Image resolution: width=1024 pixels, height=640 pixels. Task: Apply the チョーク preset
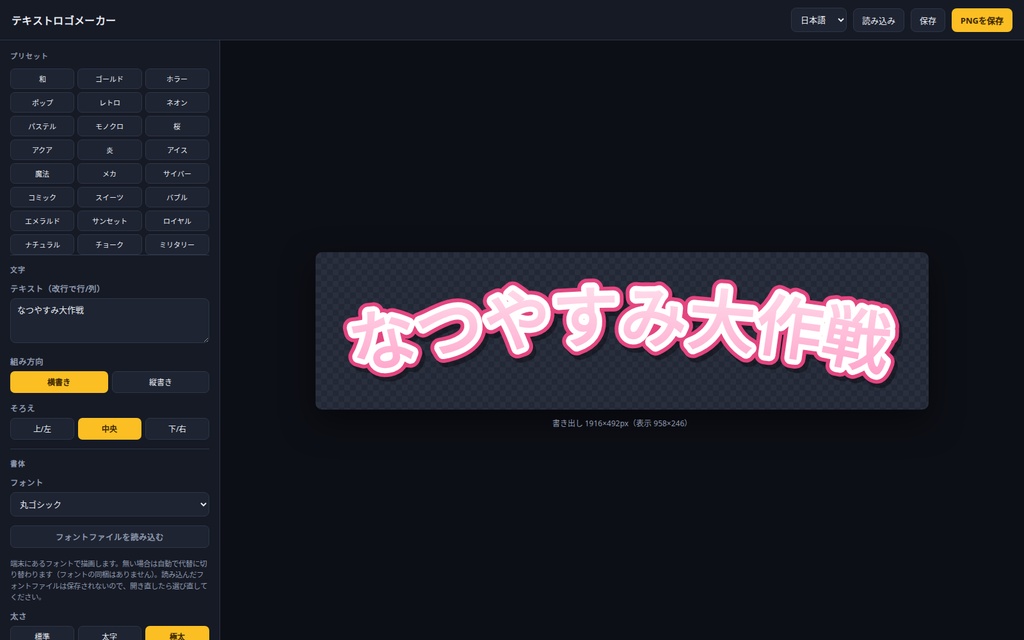[x=110, y=245]
